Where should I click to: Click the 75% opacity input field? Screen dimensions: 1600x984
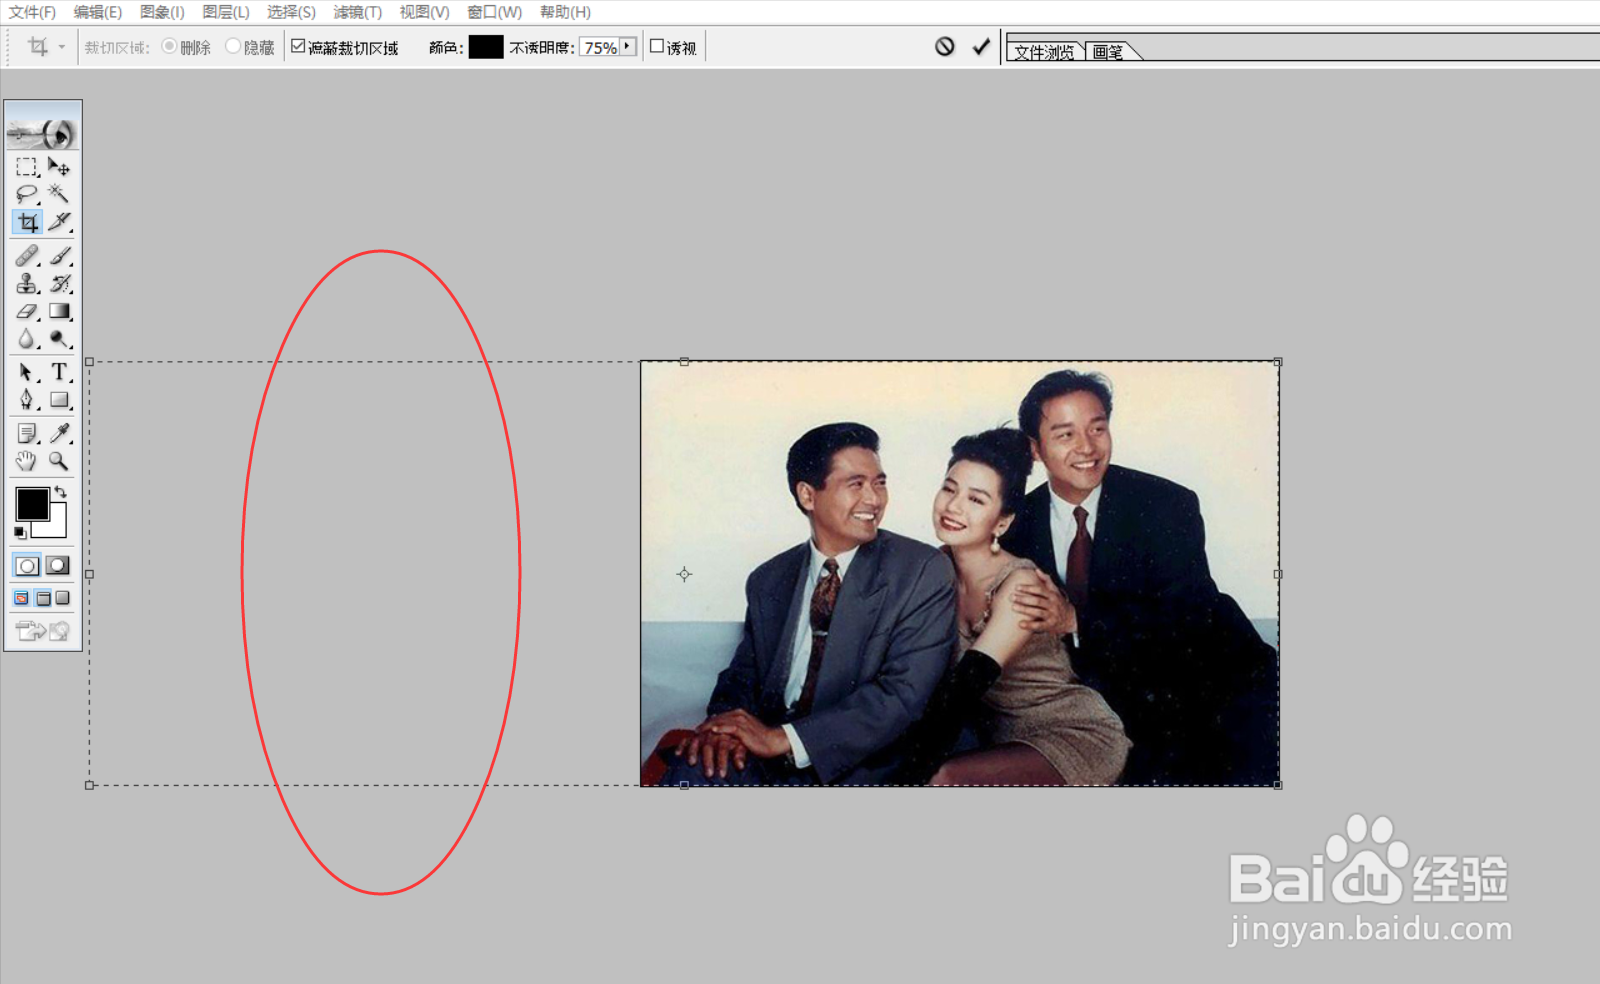coord(600,47)
